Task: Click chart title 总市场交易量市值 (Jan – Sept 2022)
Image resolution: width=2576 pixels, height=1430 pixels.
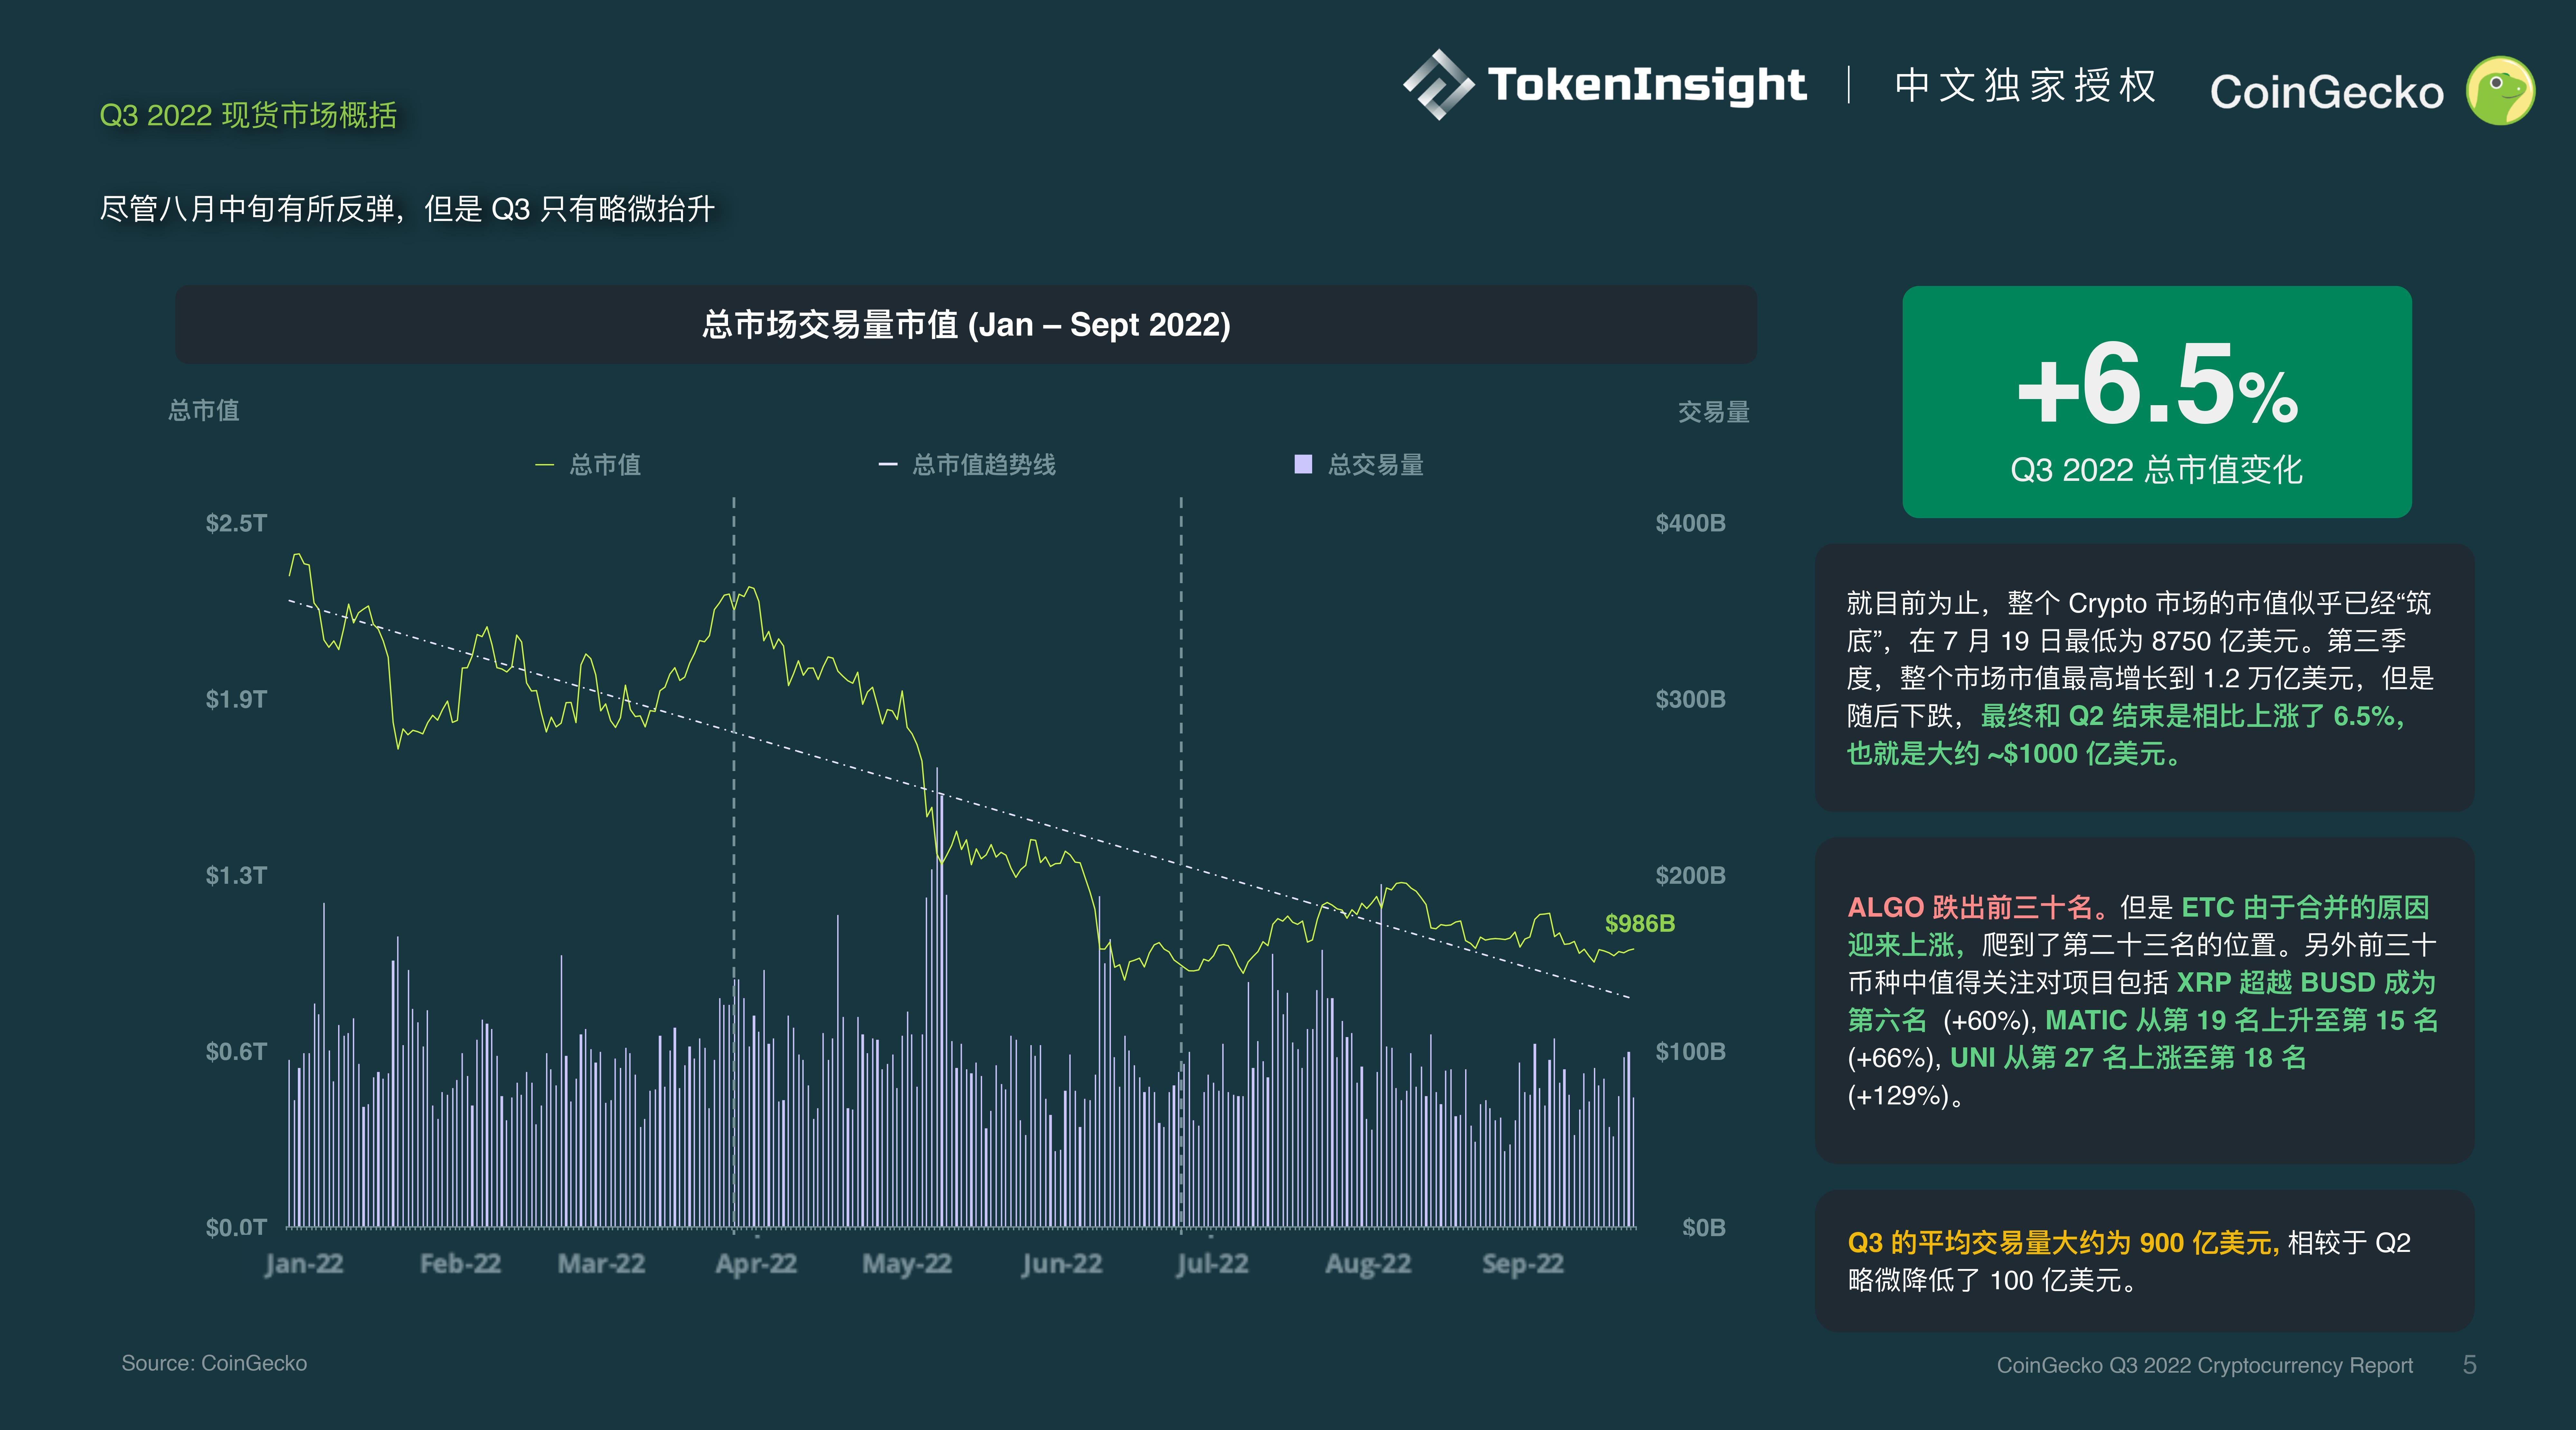Action: [966, 325]
